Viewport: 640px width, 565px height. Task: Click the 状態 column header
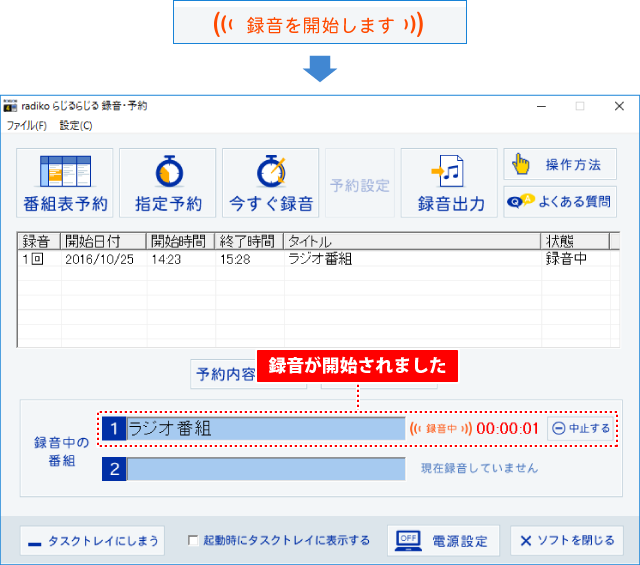[576, 241]
